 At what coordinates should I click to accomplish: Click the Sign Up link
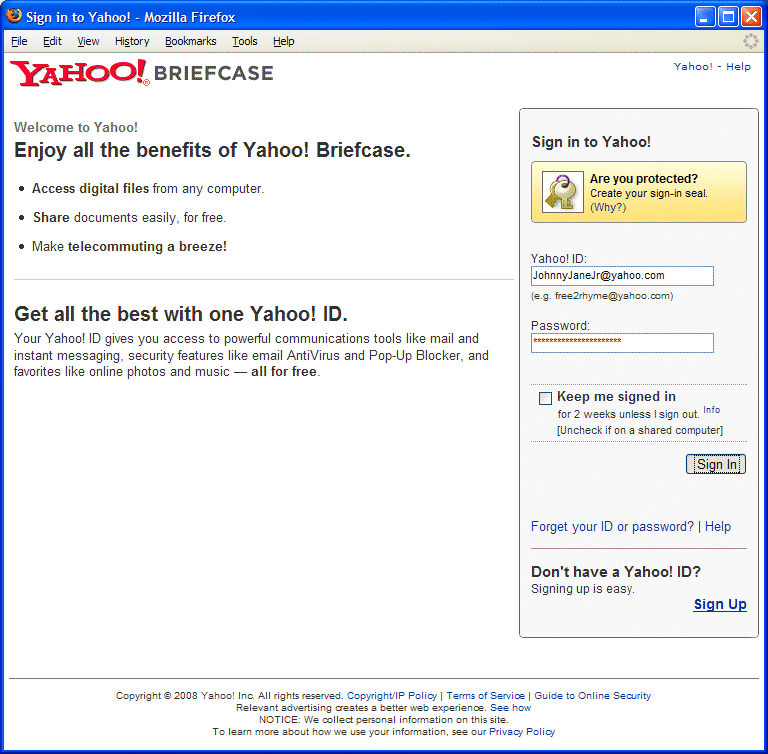(x=720, y=604)
